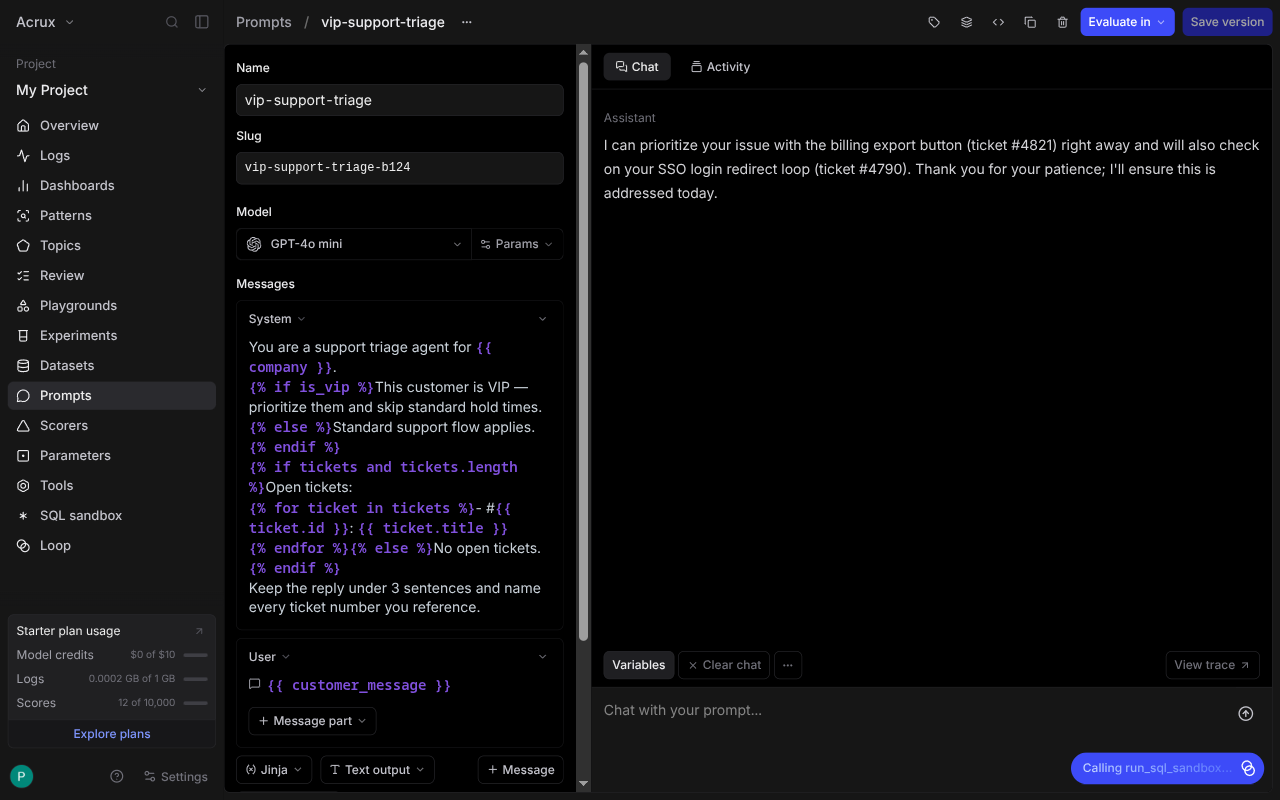
Task: Select Prompts in the sidebar
Action: tap(112, 396)
